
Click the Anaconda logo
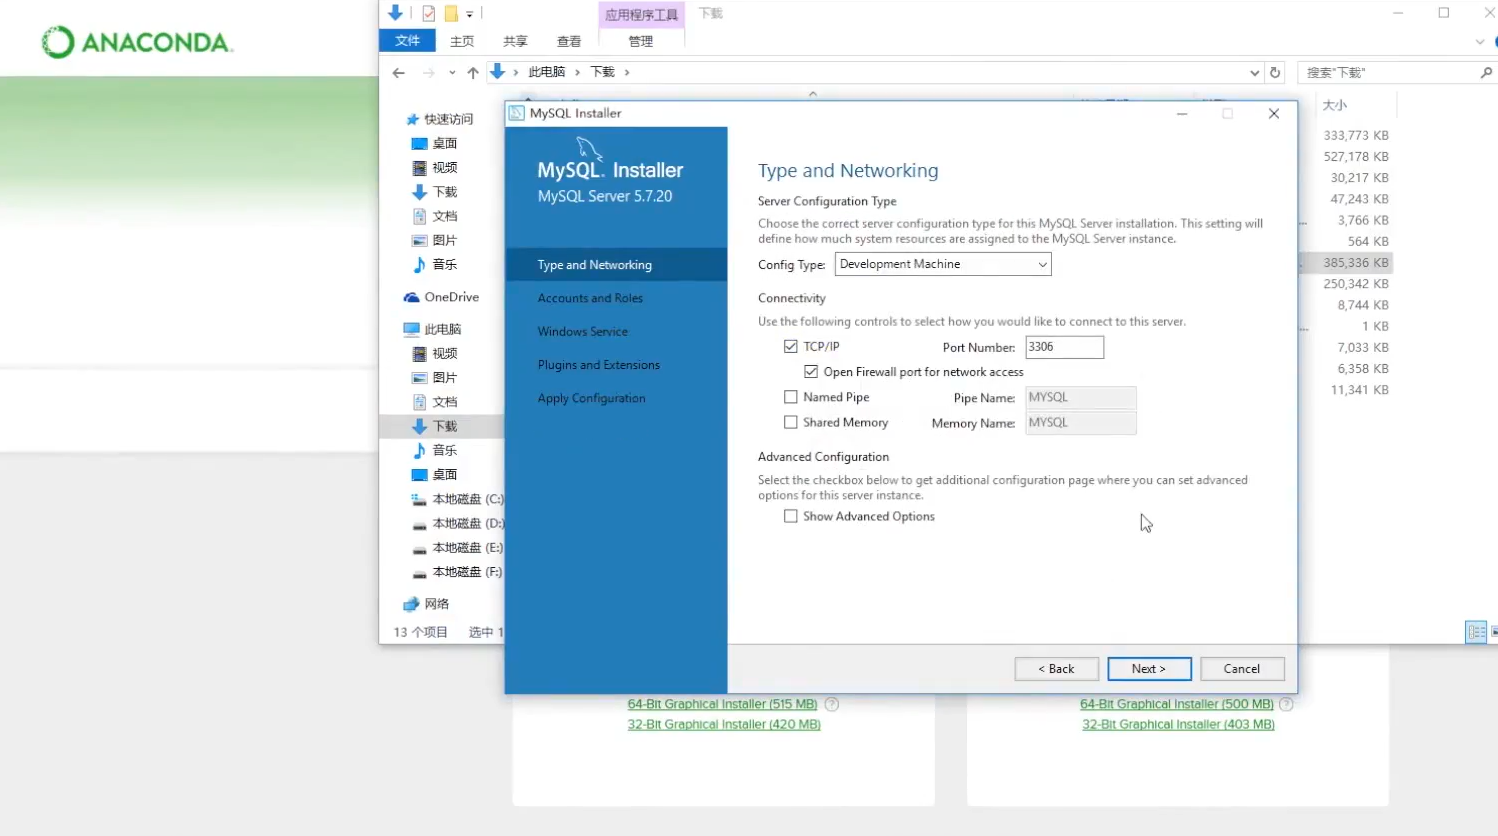136,42
